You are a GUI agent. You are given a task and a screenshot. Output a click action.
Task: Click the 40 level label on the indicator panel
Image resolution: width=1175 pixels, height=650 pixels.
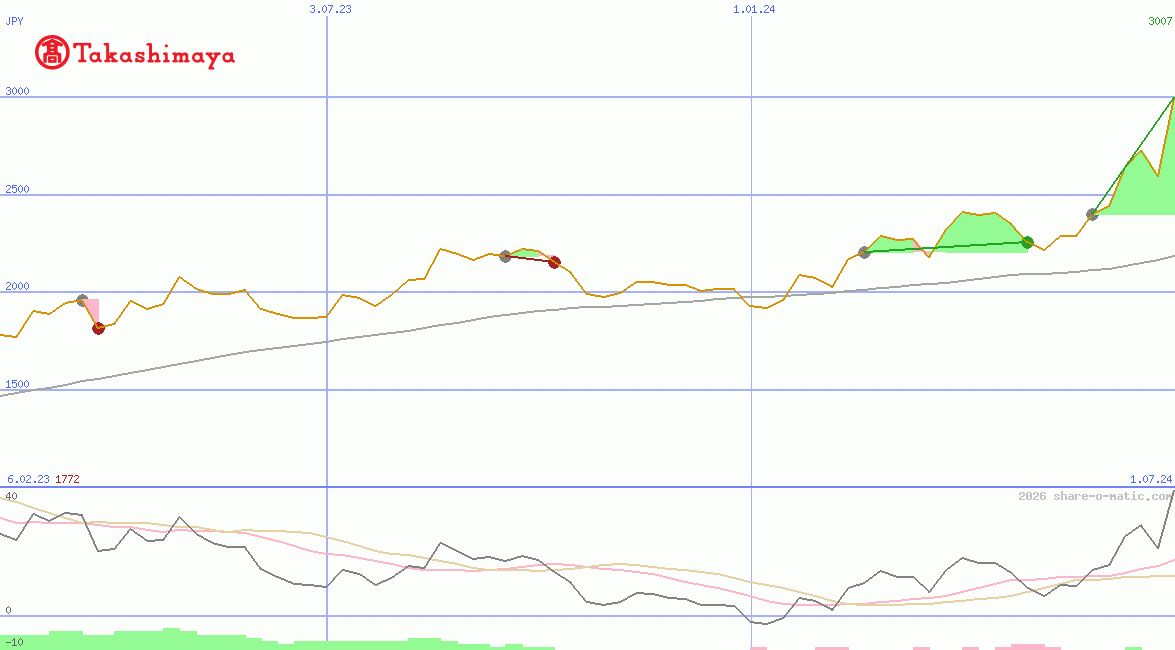coord(11,496)
